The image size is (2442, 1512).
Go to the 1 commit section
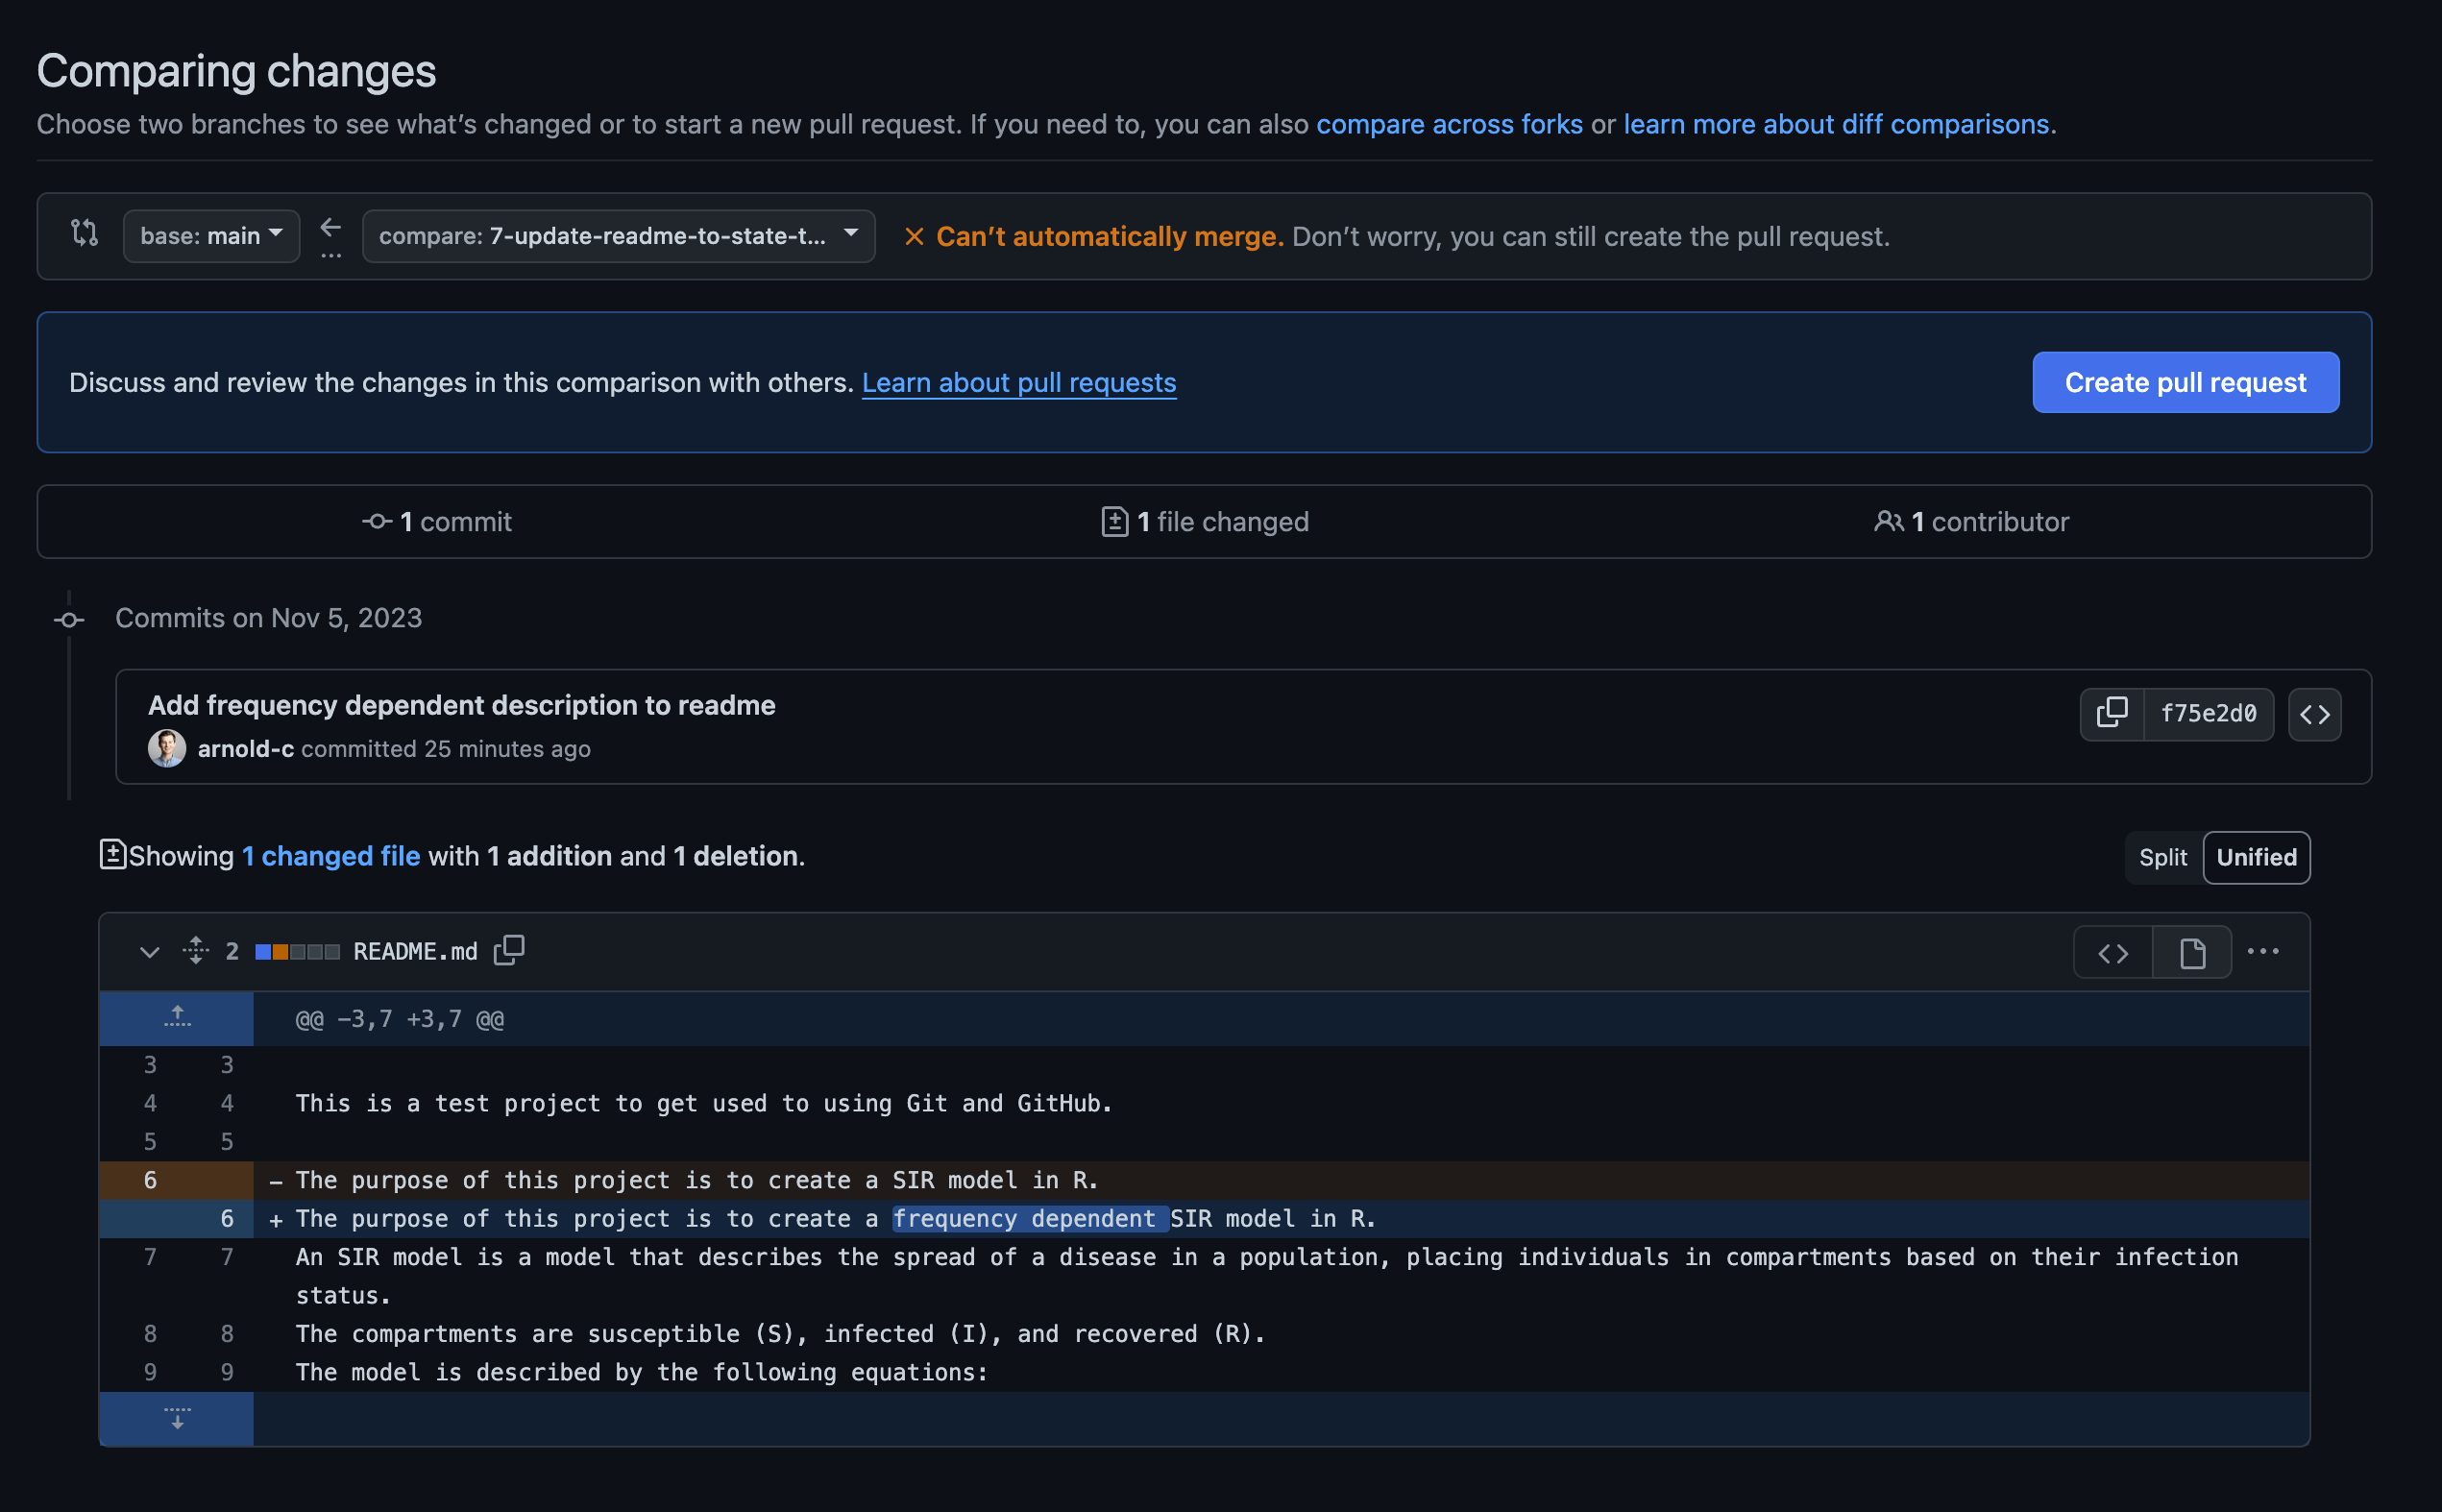437,521
